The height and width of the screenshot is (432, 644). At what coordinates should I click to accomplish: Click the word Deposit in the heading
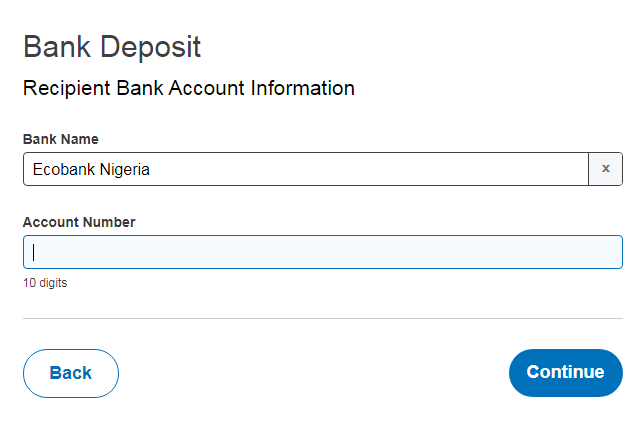pyautogui.click(x=150, y=48)
